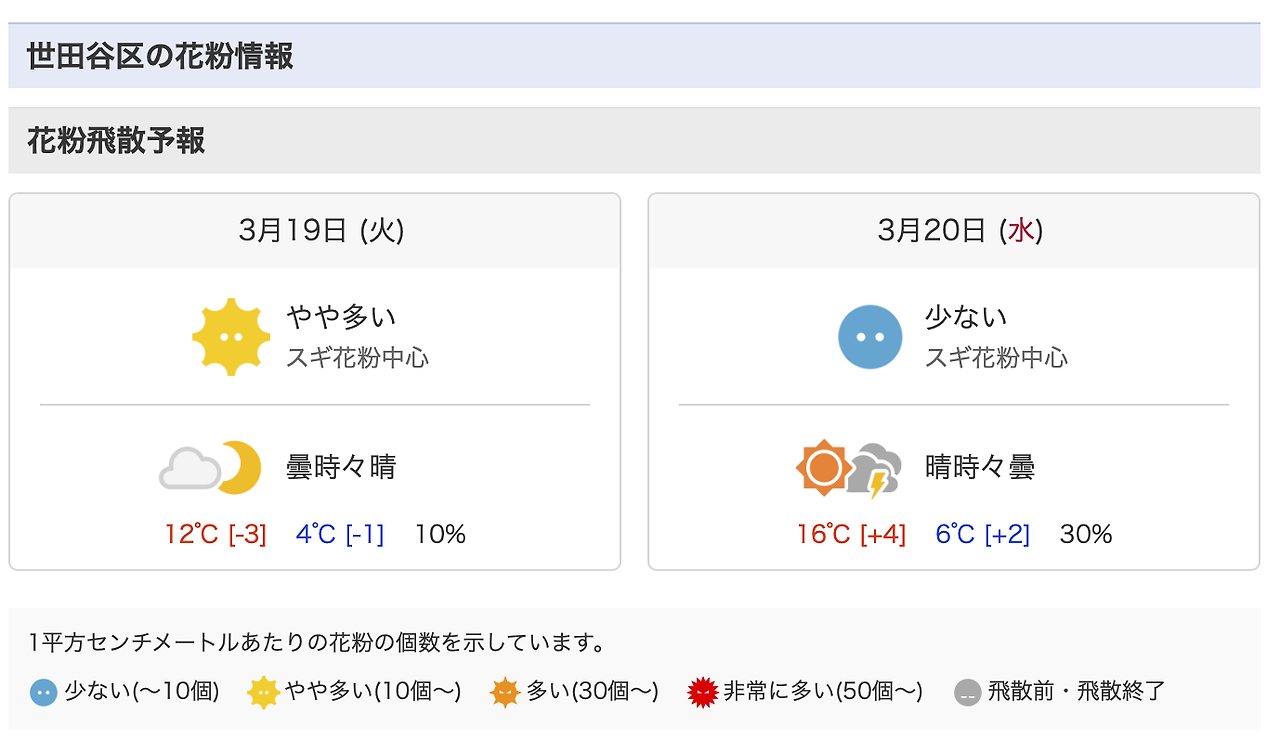This screenshot has height=752, width=1280.
Task: Select the 3月19日 (火) date header
Action: [x=322, y=231]
